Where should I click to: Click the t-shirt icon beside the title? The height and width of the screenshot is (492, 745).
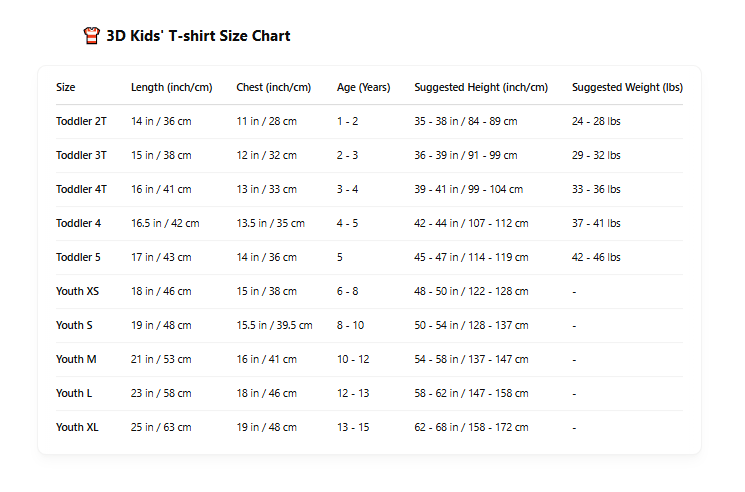point(92,36)
